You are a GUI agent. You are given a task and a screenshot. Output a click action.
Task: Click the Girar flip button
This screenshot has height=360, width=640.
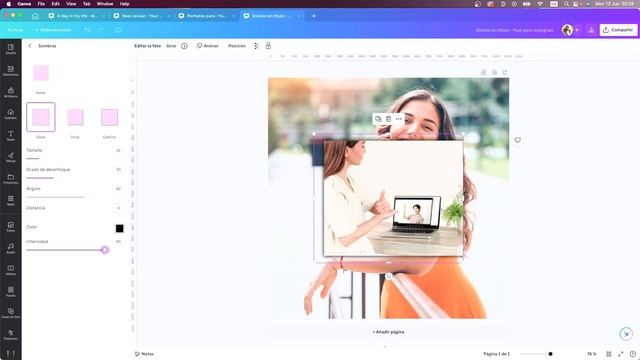171,46
